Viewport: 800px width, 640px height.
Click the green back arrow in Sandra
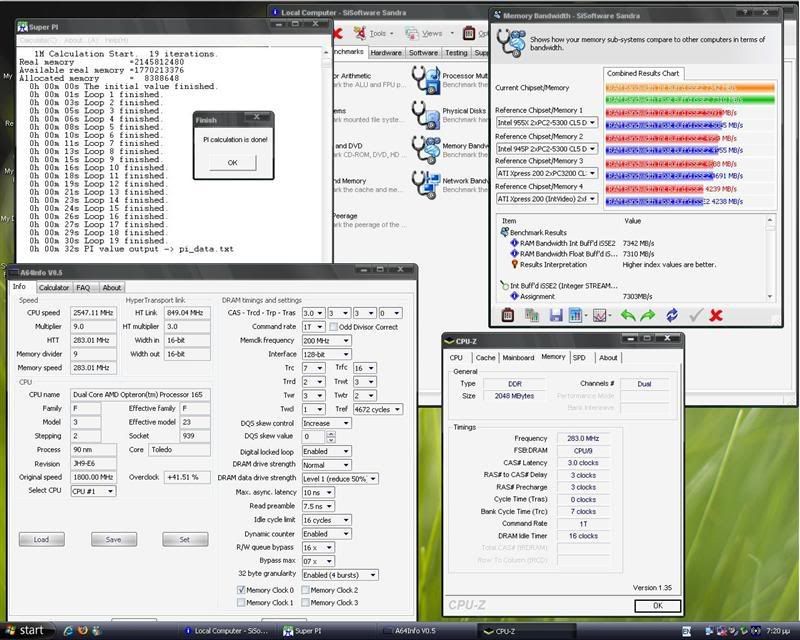pyautogui.click(x=628, y=315)
